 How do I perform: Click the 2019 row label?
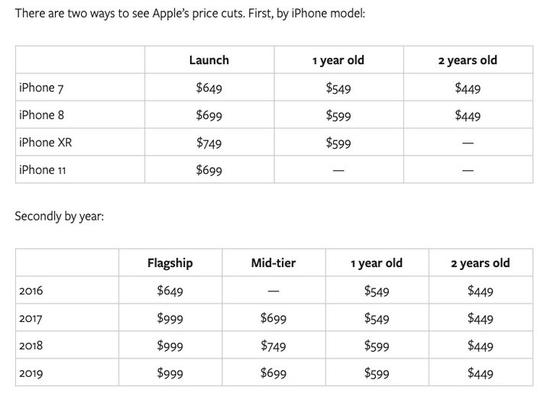[x=31, y=373]
